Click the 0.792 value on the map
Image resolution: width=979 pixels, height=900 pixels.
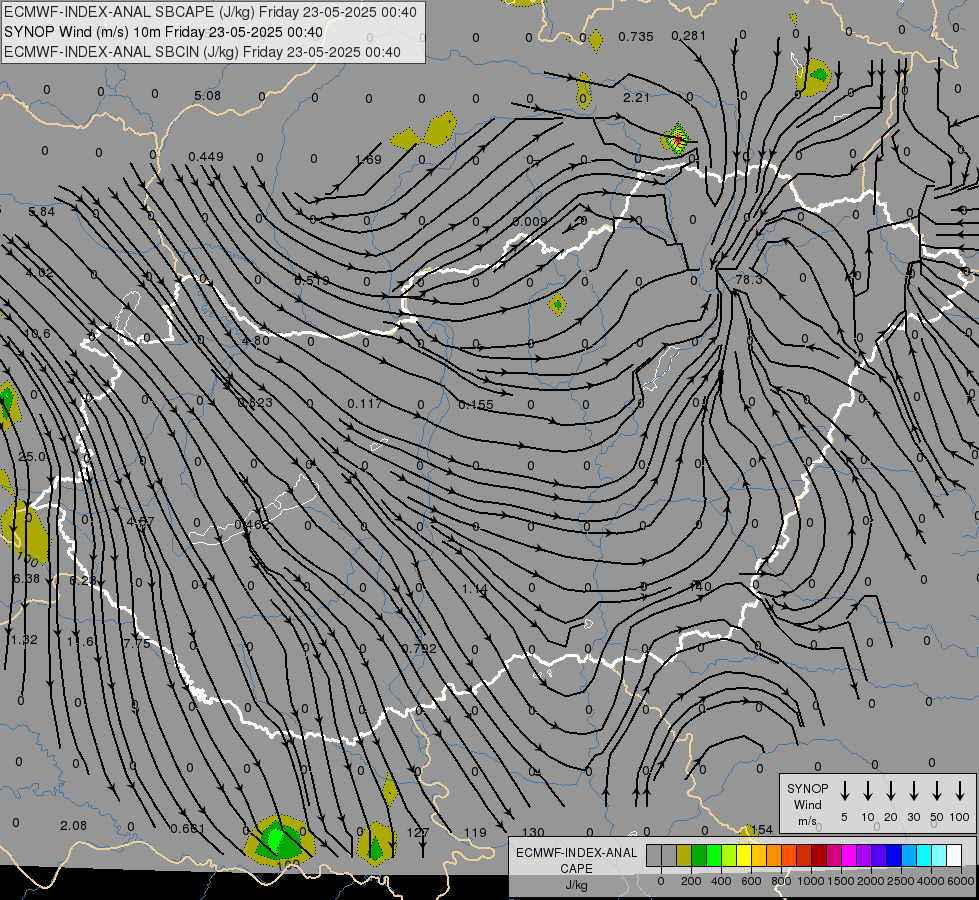click(x=420, y=648)
